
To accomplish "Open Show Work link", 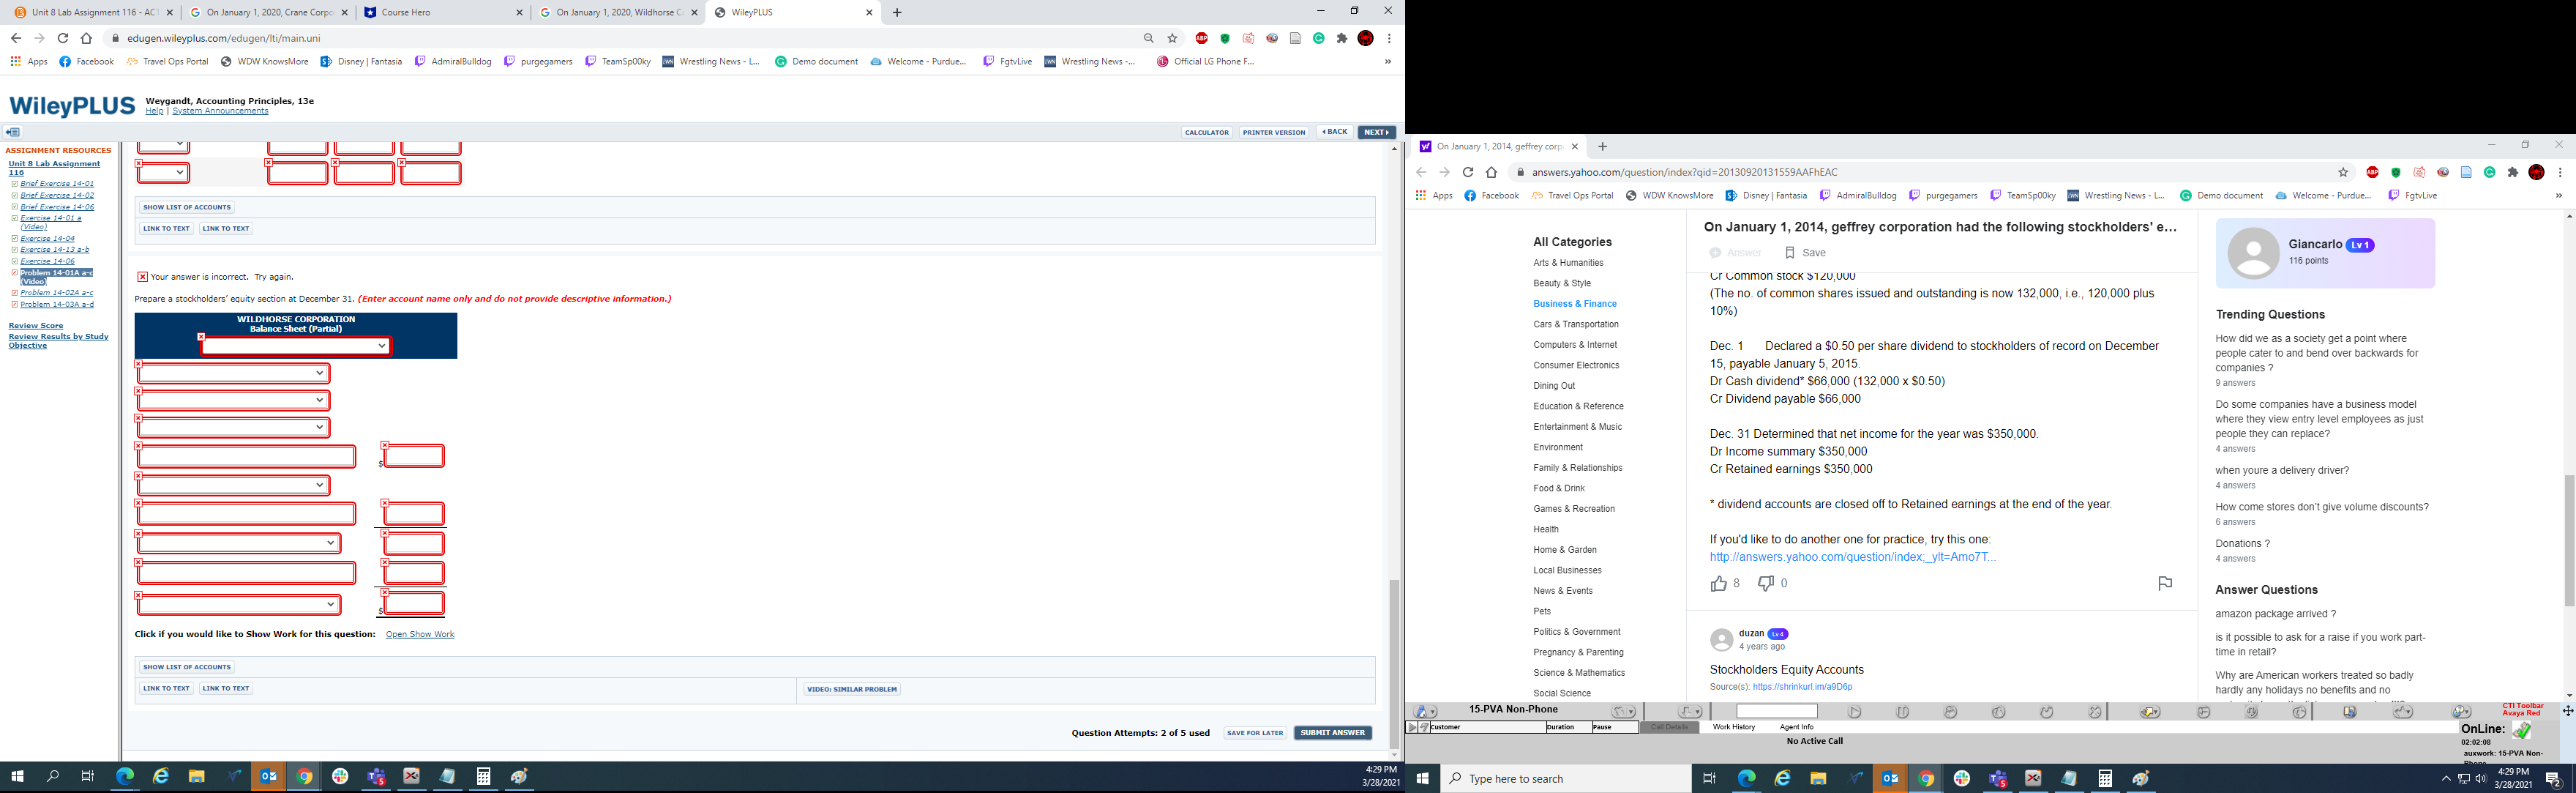I will 419,634.
